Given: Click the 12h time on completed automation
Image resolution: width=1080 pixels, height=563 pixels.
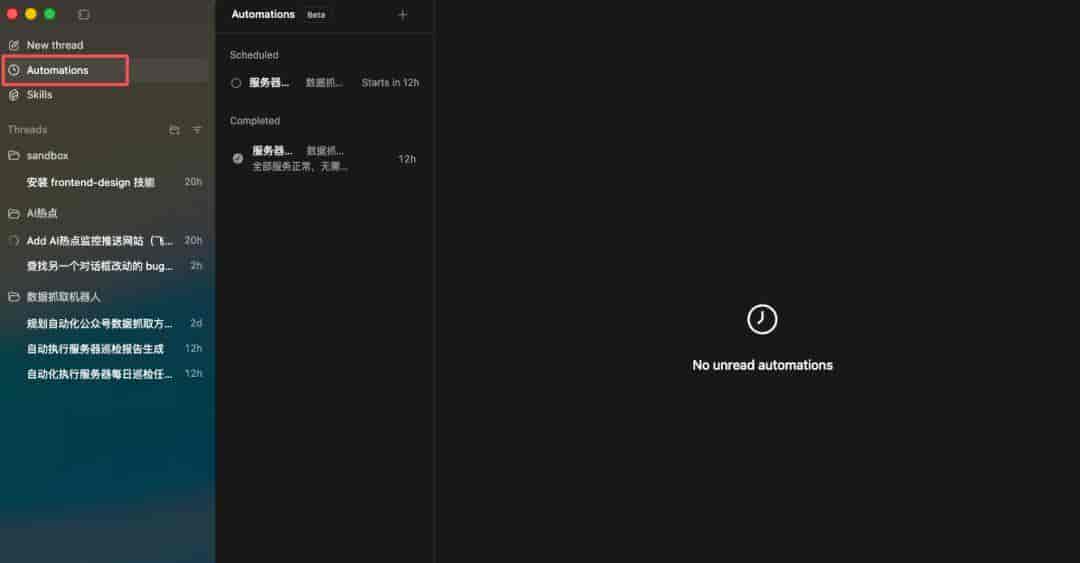Looking at the screenshot, I should tap(407, 159).
